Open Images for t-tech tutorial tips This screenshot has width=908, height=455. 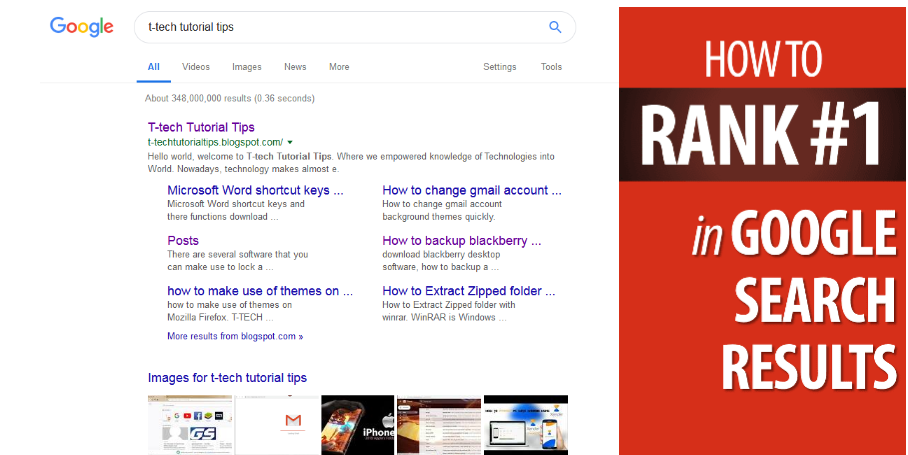click(x=227, y=378)
